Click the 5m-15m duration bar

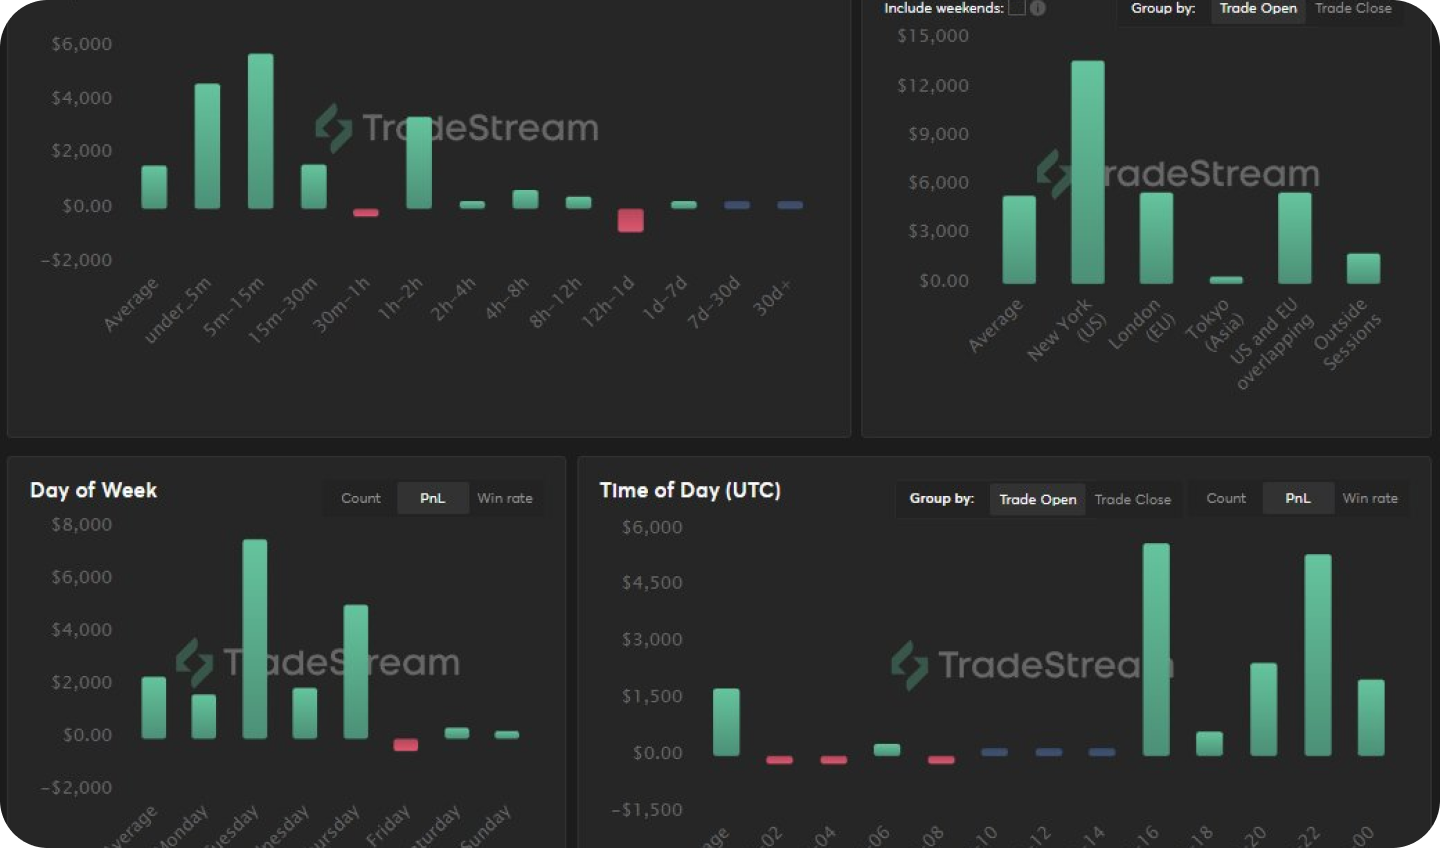(260, 131)
